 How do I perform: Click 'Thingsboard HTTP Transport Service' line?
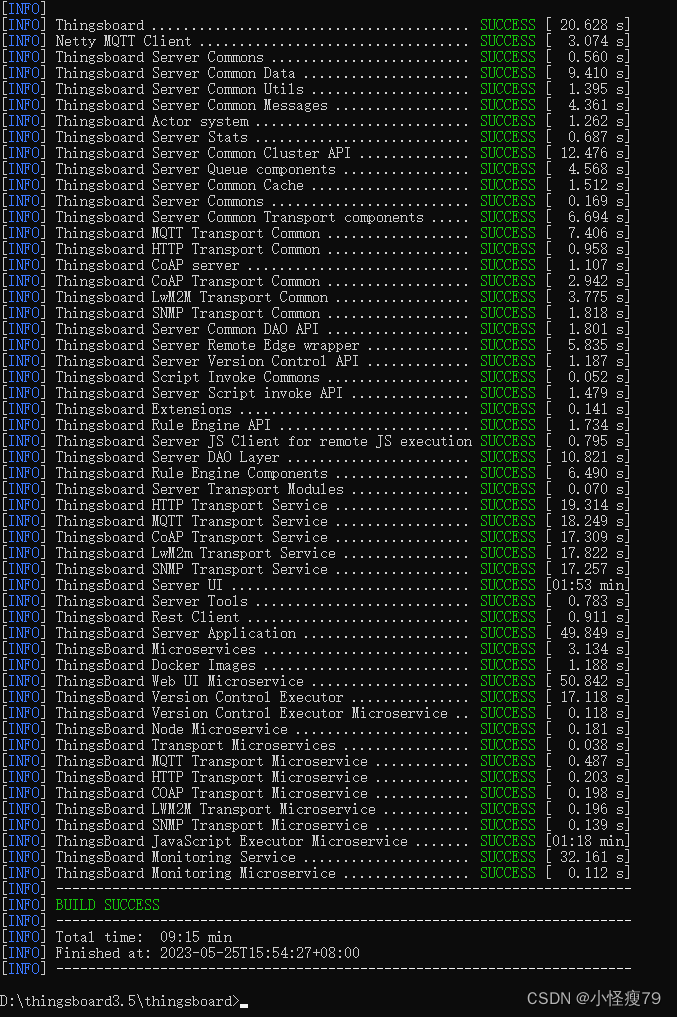pyautogui.click(x=316, y=505)
